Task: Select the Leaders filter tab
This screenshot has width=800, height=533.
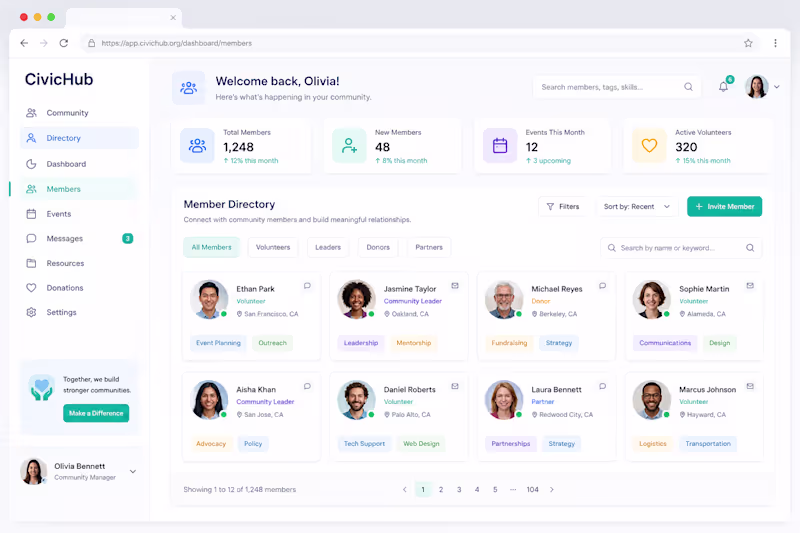Action: (x=328, y=247)
